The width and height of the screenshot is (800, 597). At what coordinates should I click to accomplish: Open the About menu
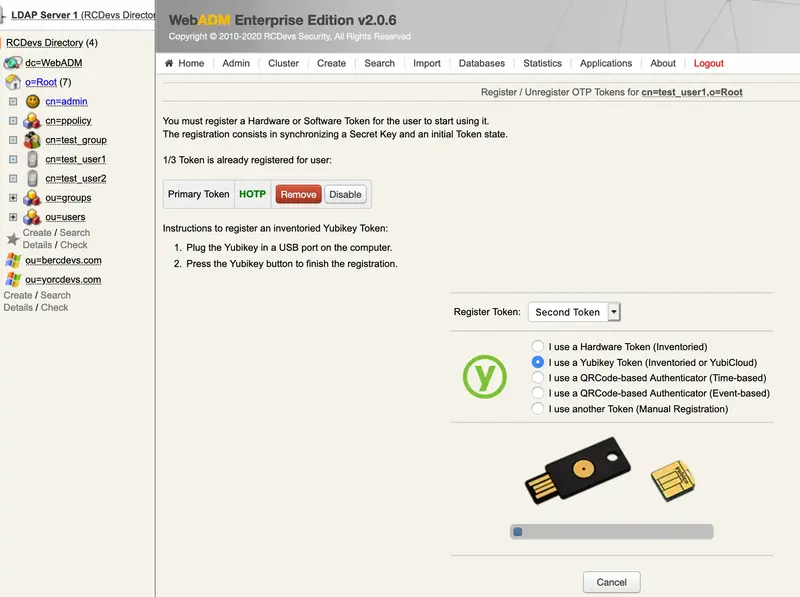(663, 63)
